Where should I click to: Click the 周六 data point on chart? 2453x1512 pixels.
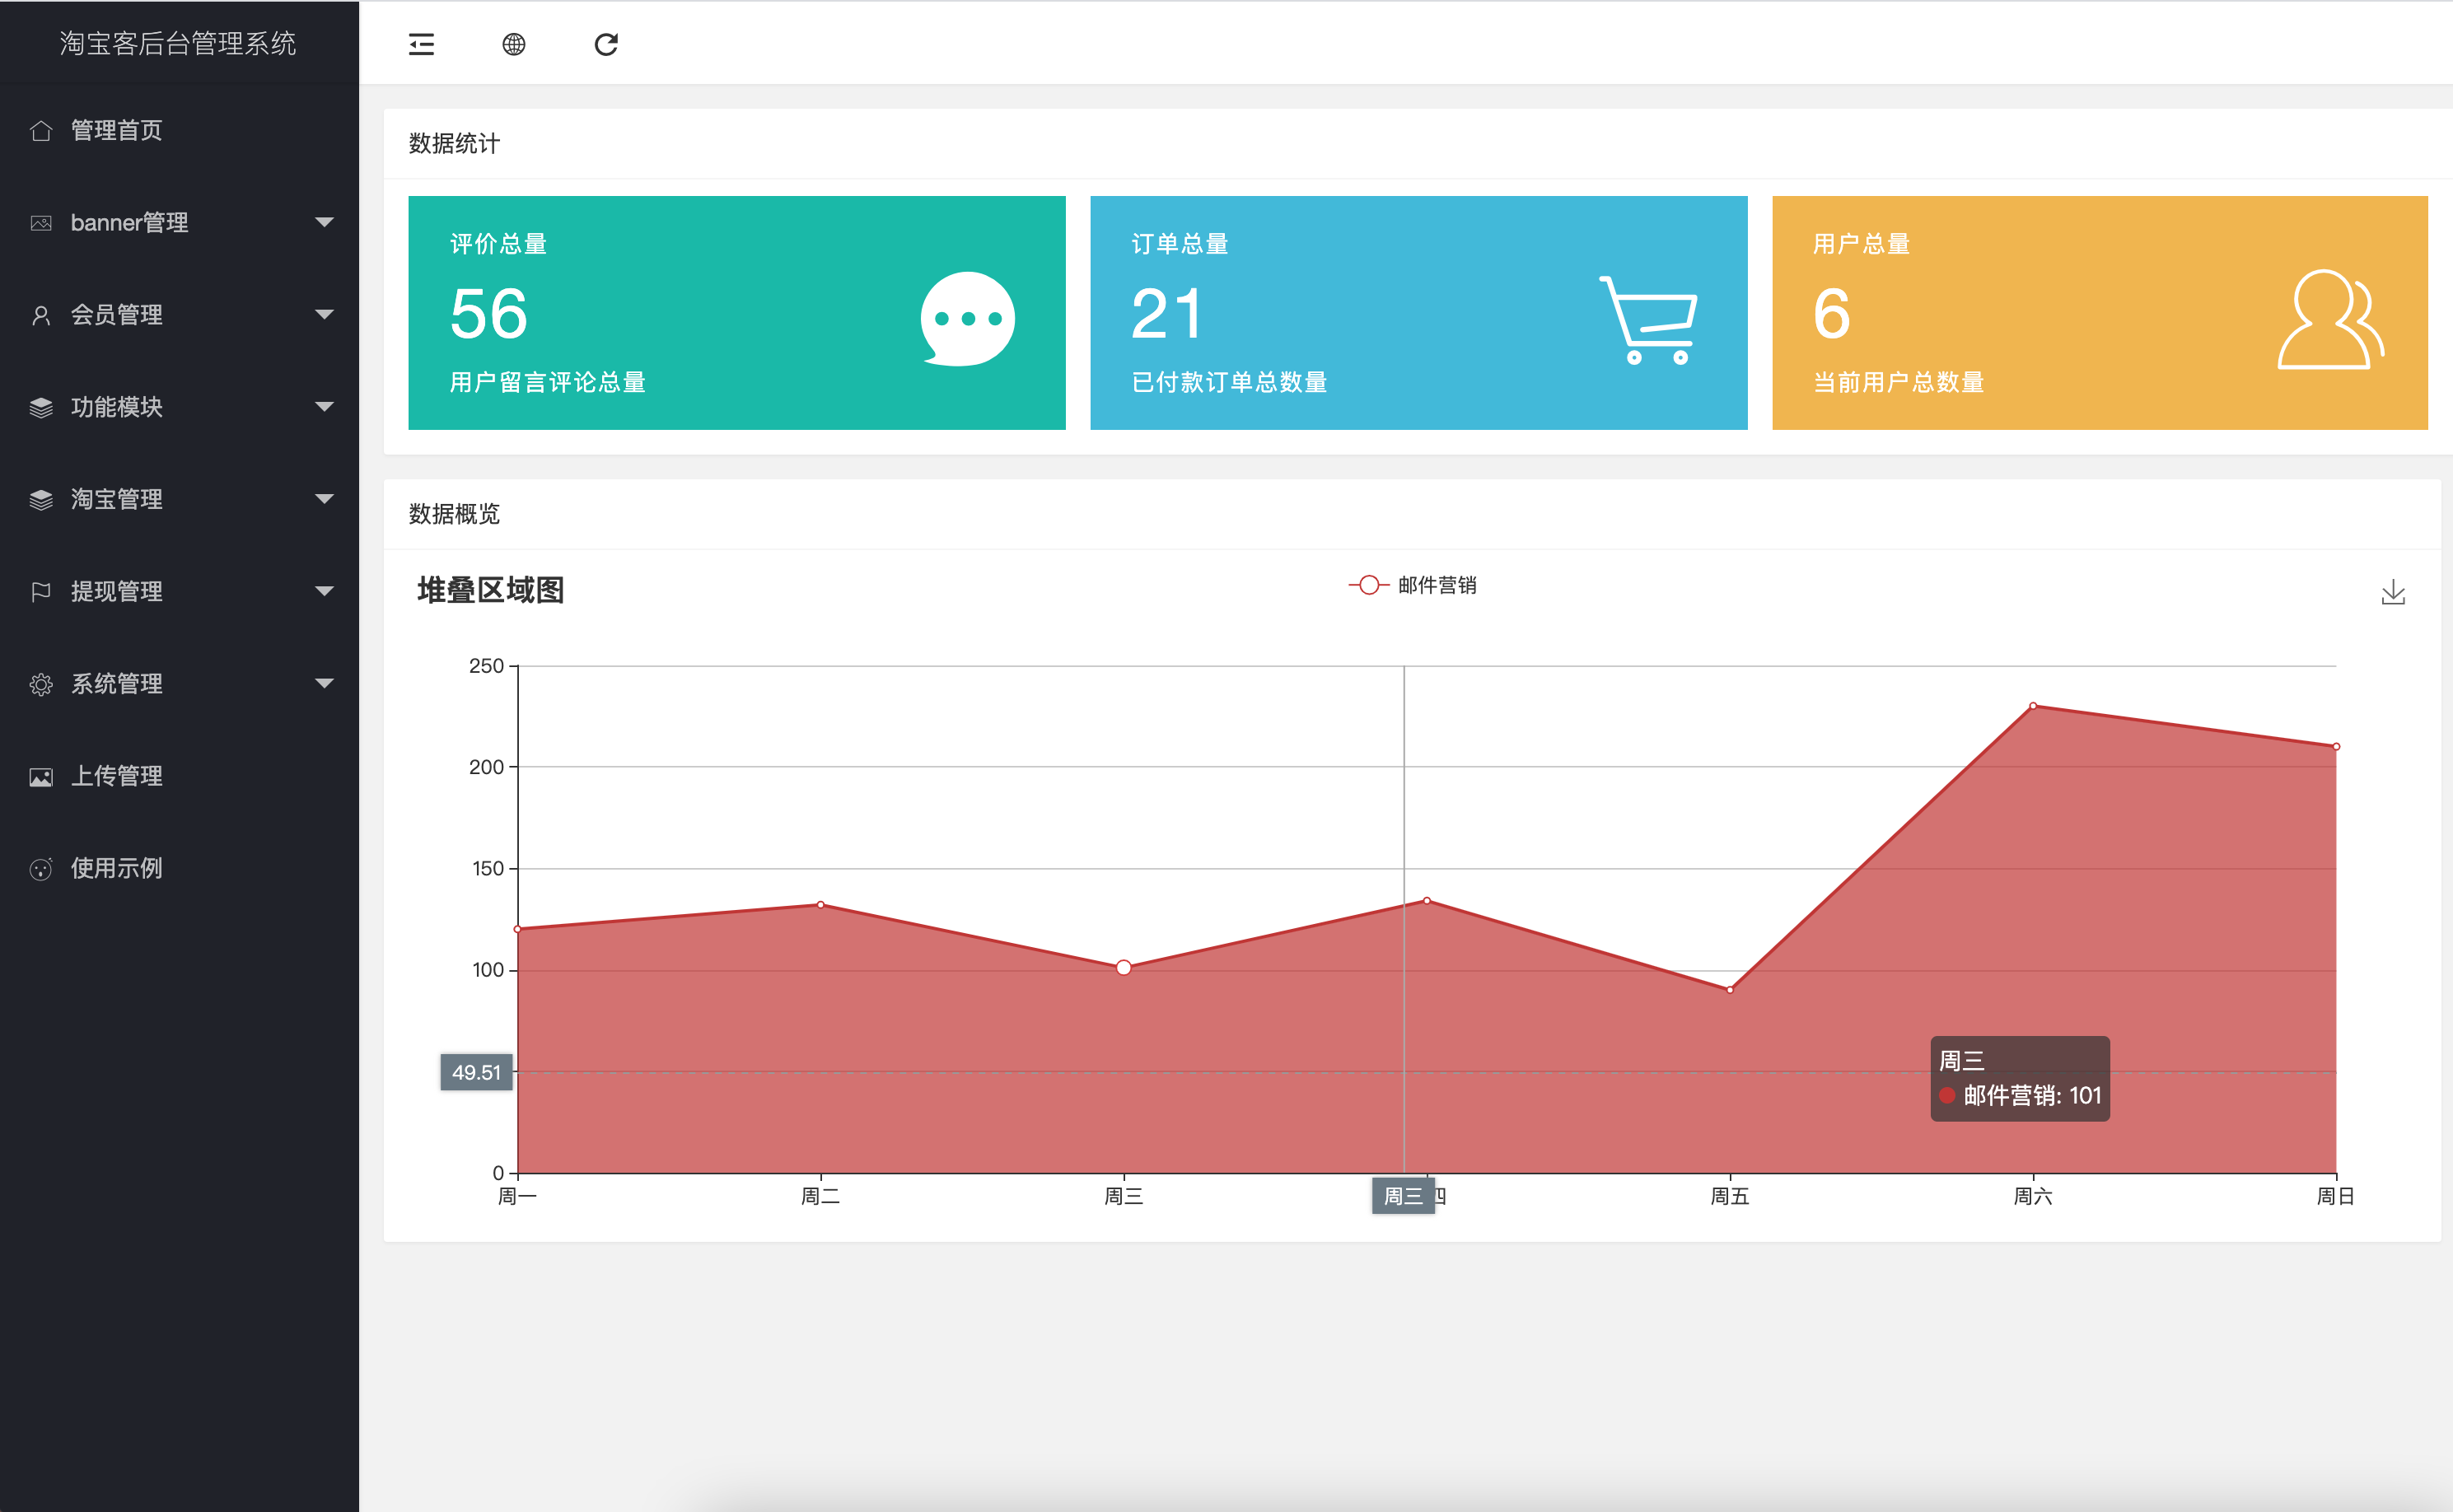click(2032, 706)
